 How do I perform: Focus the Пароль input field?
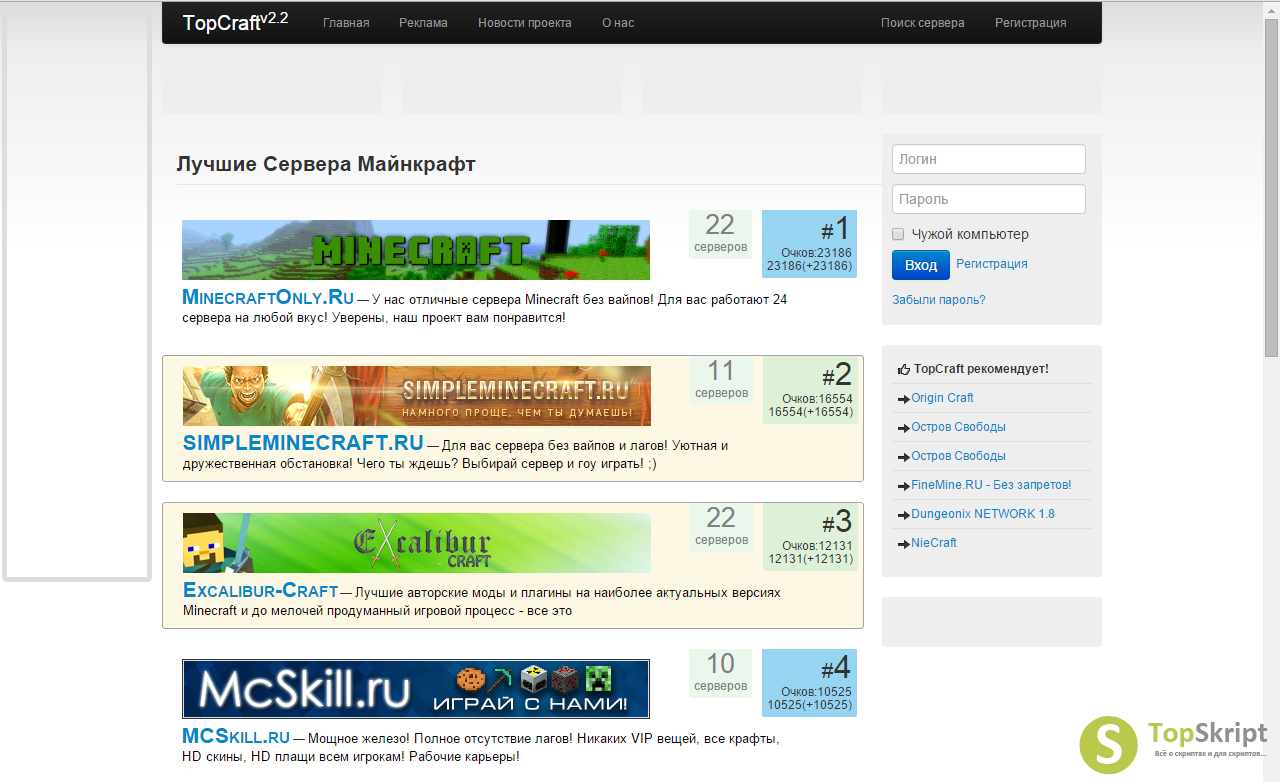click(989, 199)
